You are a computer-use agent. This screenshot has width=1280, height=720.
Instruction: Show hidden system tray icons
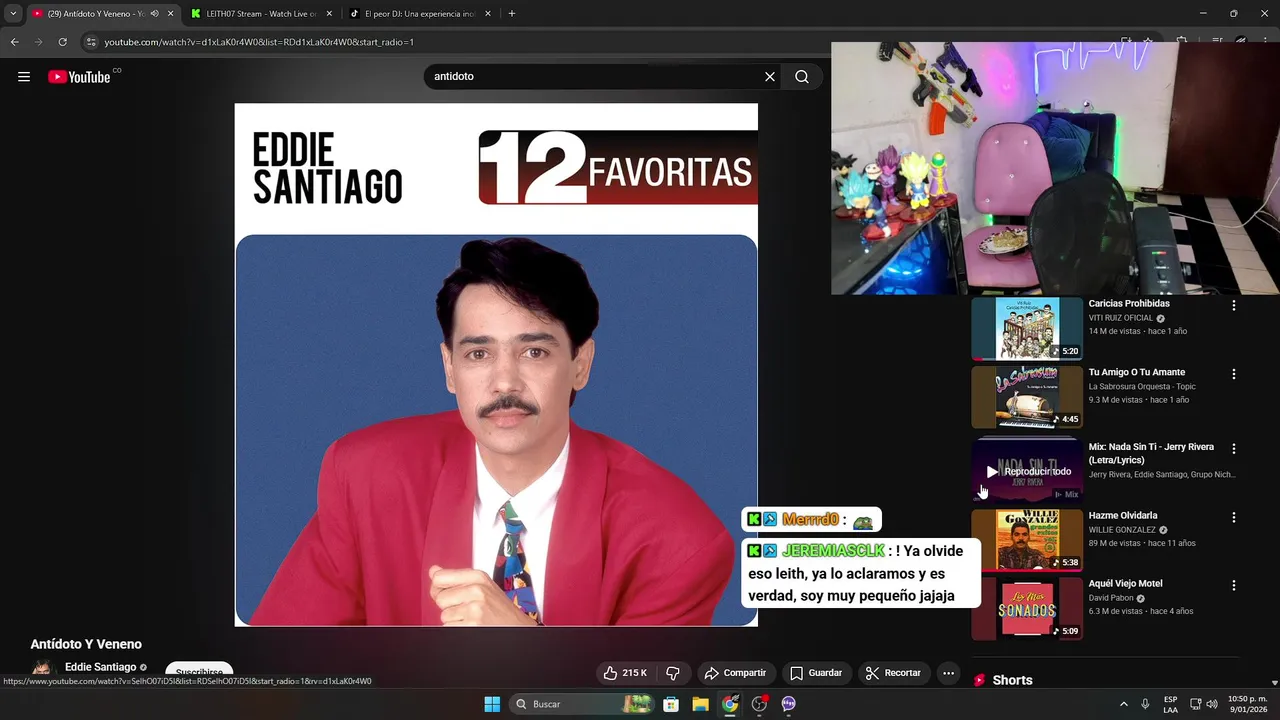click(1123, 704)
